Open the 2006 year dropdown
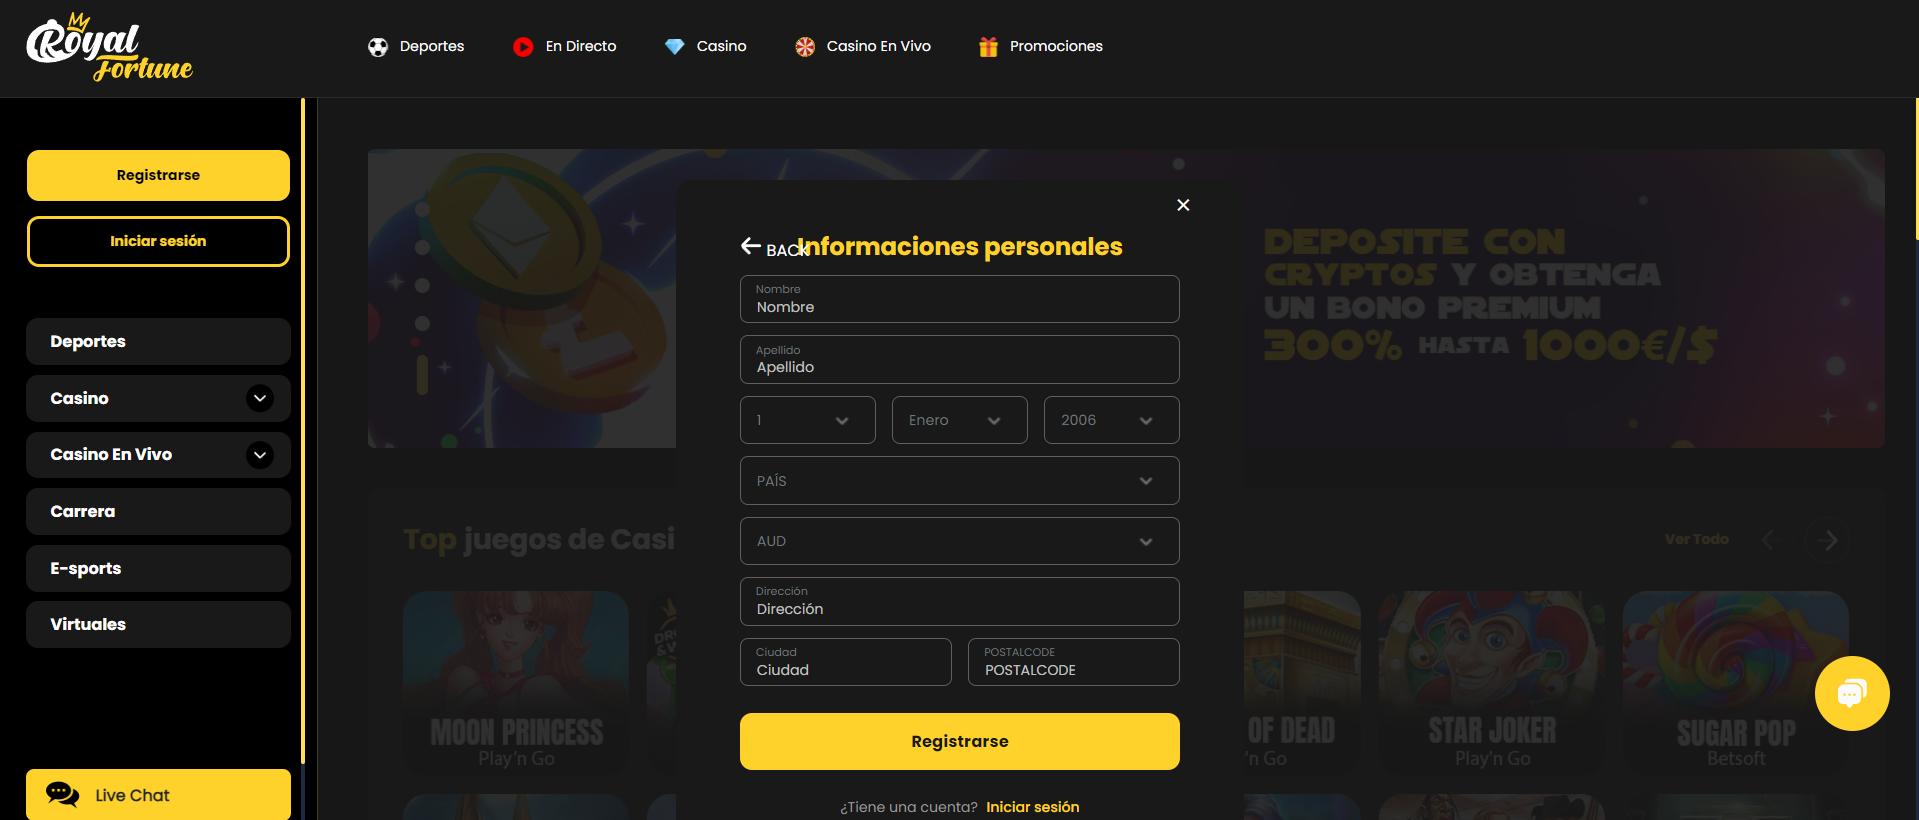The image size is (1919, 820). click(x=1112, y=420)
